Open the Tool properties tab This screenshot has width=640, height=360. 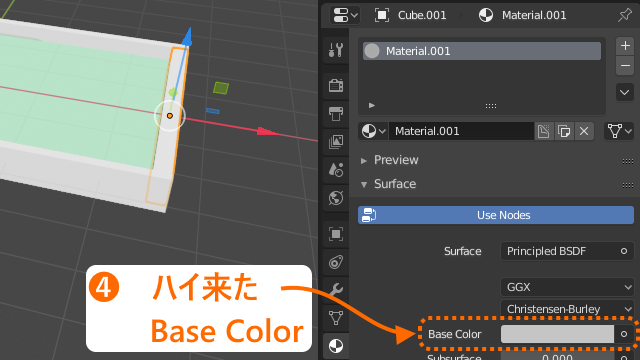coord(336,50)
